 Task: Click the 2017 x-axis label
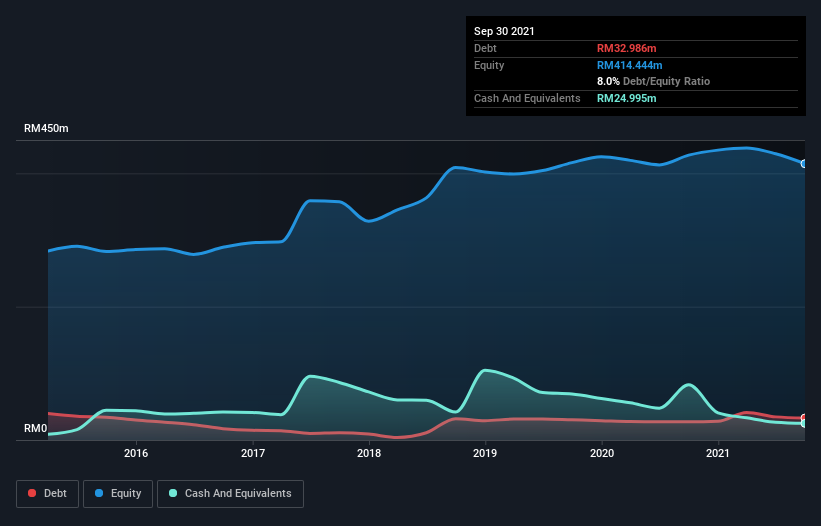pos(253,453)
